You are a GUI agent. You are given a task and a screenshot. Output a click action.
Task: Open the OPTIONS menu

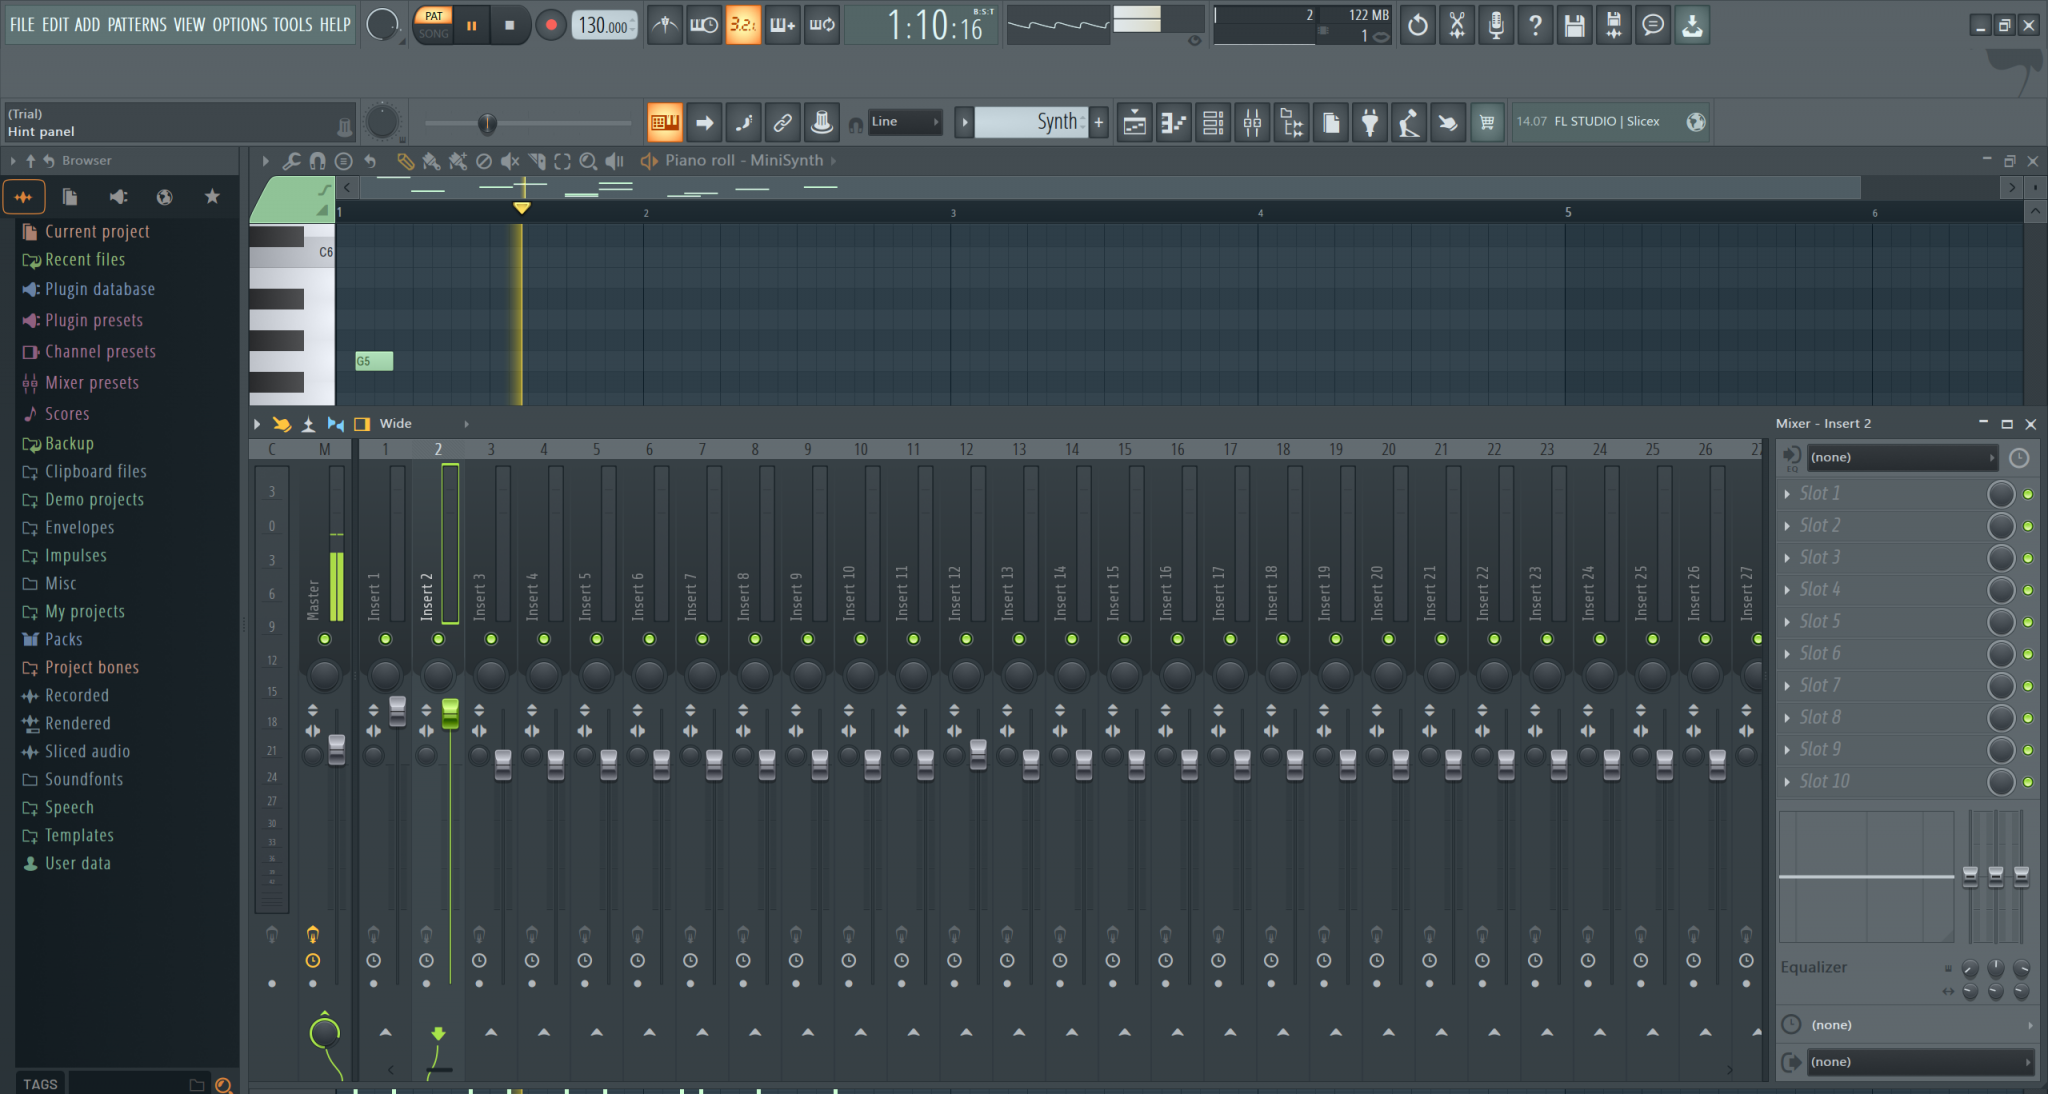(x=239, y=25)
